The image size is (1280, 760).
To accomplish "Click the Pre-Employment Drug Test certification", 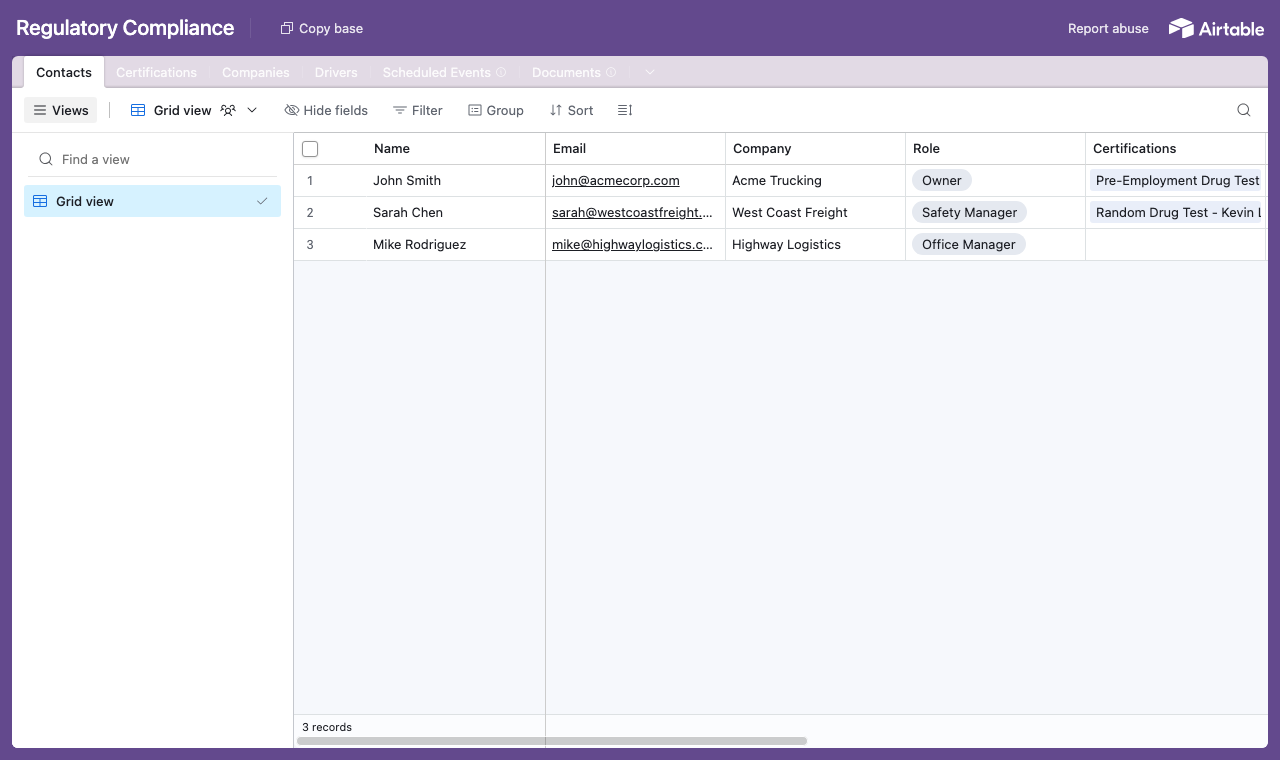I will tap(1178, 181).
